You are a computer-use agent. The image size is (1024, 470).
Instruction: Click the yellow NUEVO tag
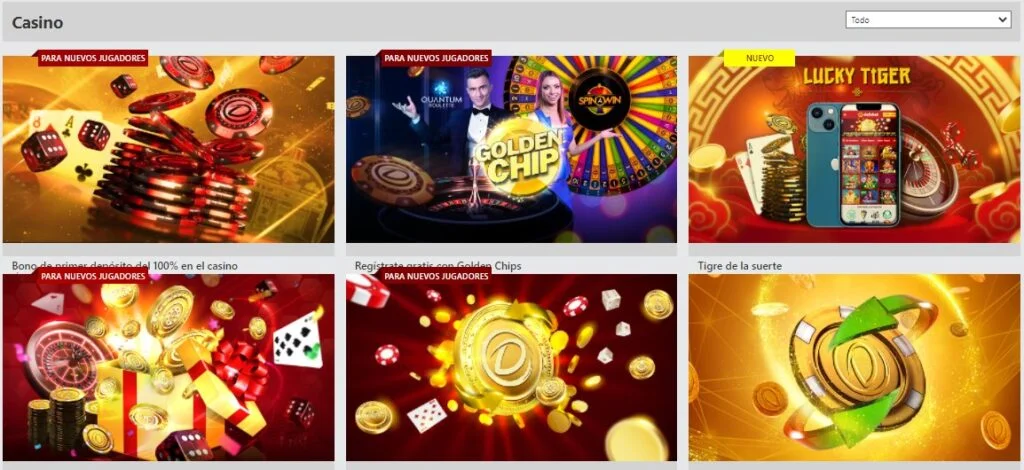(x=760, y=58)
